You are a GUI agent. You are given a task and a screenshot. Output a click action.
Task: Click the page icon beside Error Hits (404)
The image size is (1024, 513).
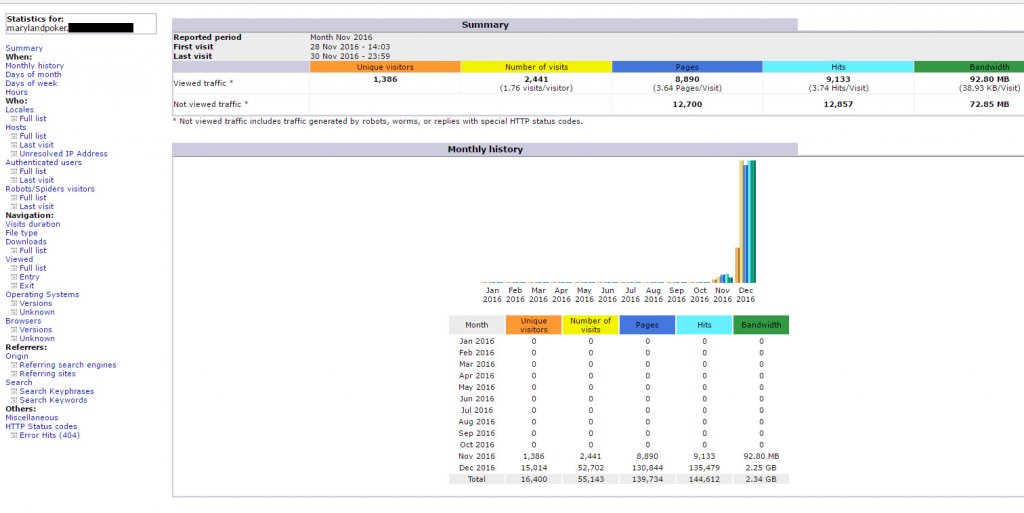click(14, 435)
